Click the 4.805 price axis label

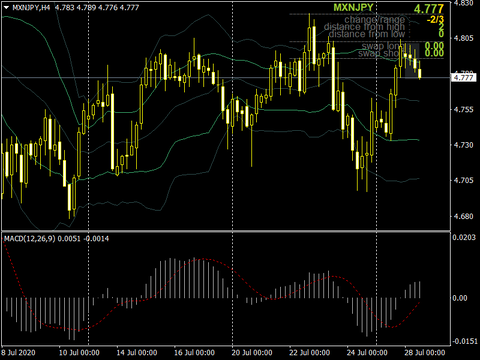click(x=463, y=38)
